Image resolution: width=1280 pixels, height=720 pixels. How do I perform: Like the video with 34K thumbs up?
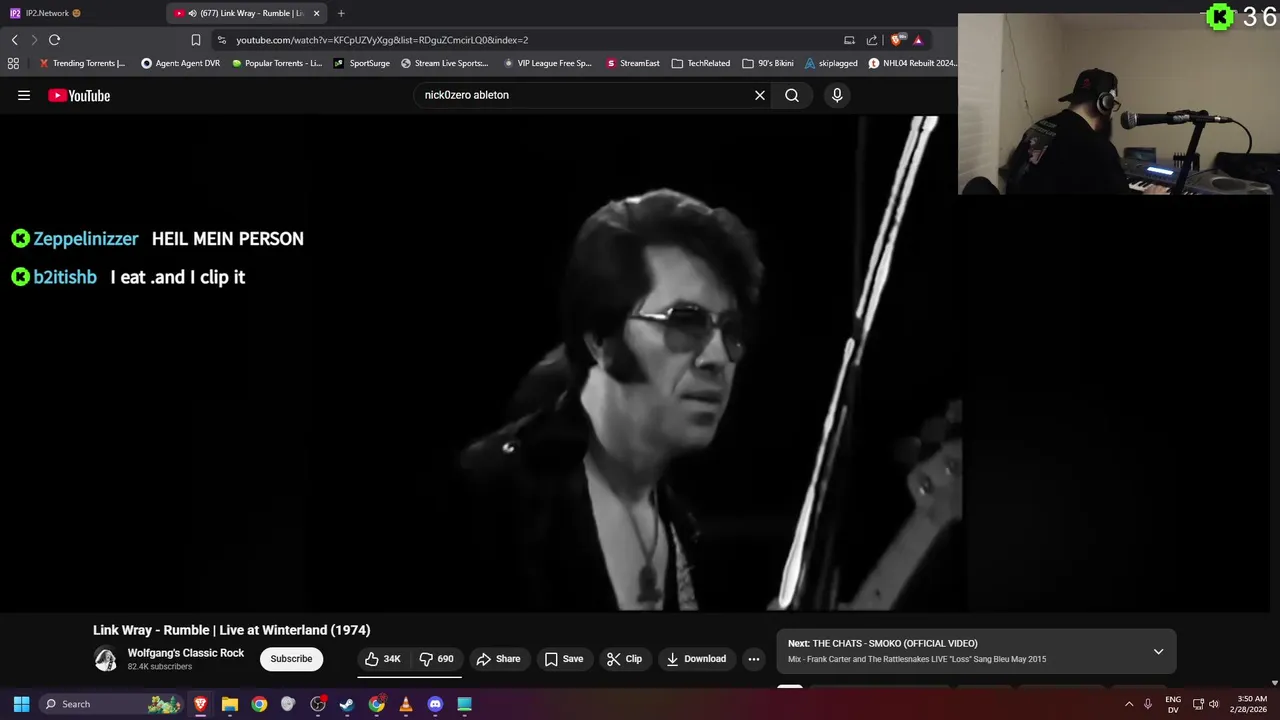[383, 659]
